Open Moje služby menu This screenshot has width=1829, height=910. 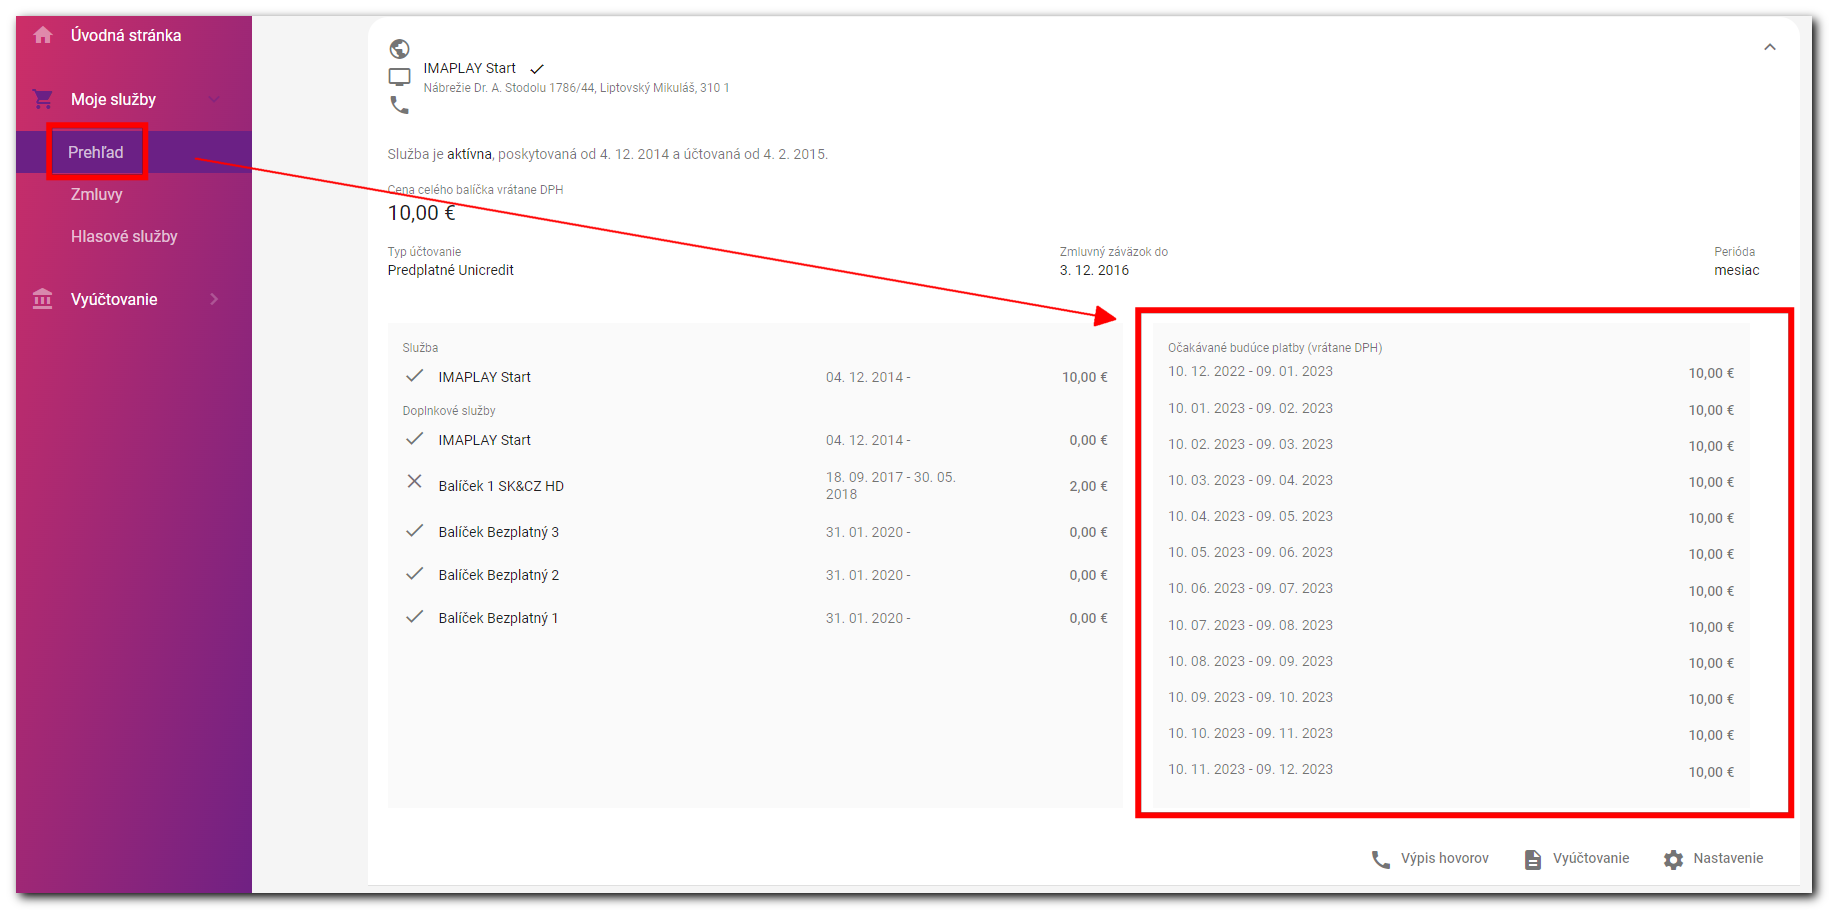113,99
